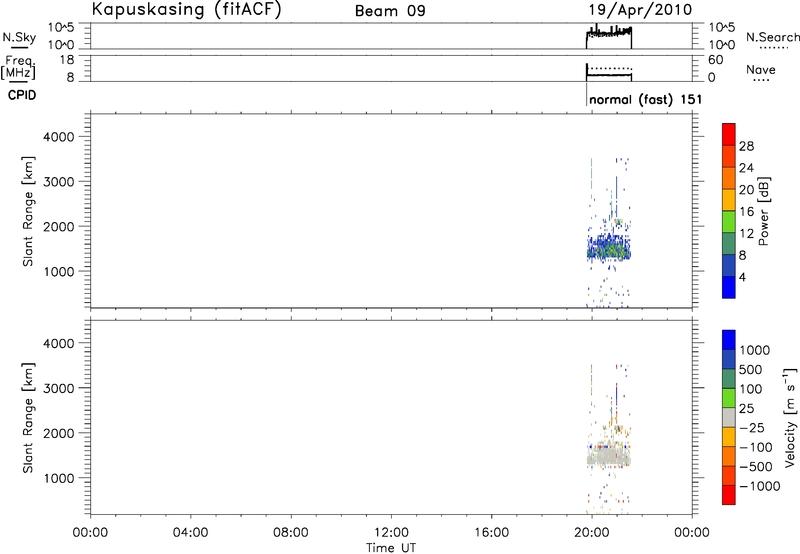Screen dimensions: 800x554
Task: Click the Power [dB] colorbar title
Action: point(763,211)
